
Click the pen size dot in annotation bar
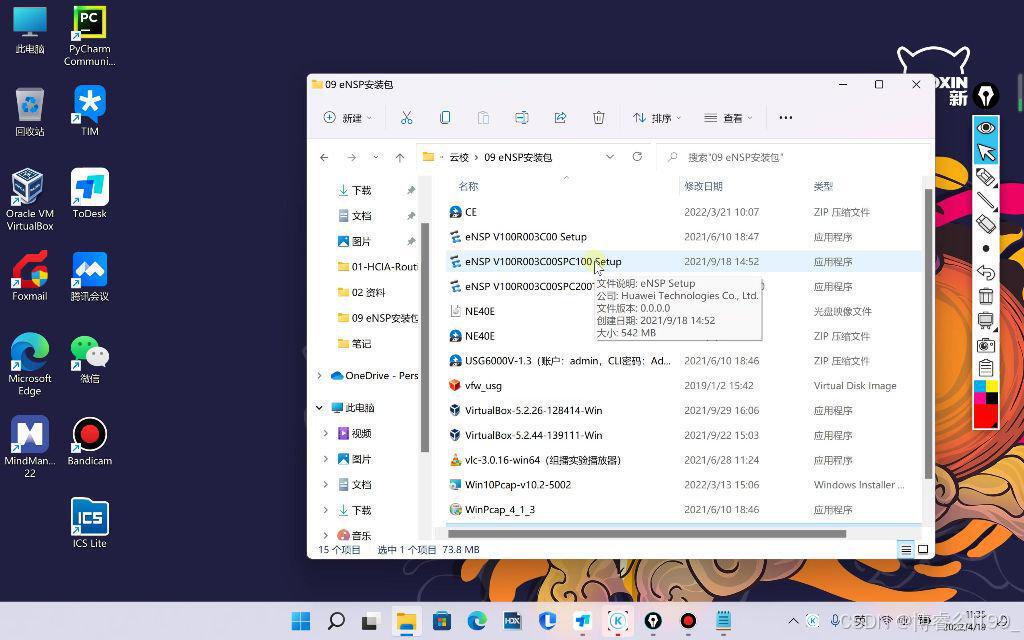pyautogui.click(x=985, y=248)
